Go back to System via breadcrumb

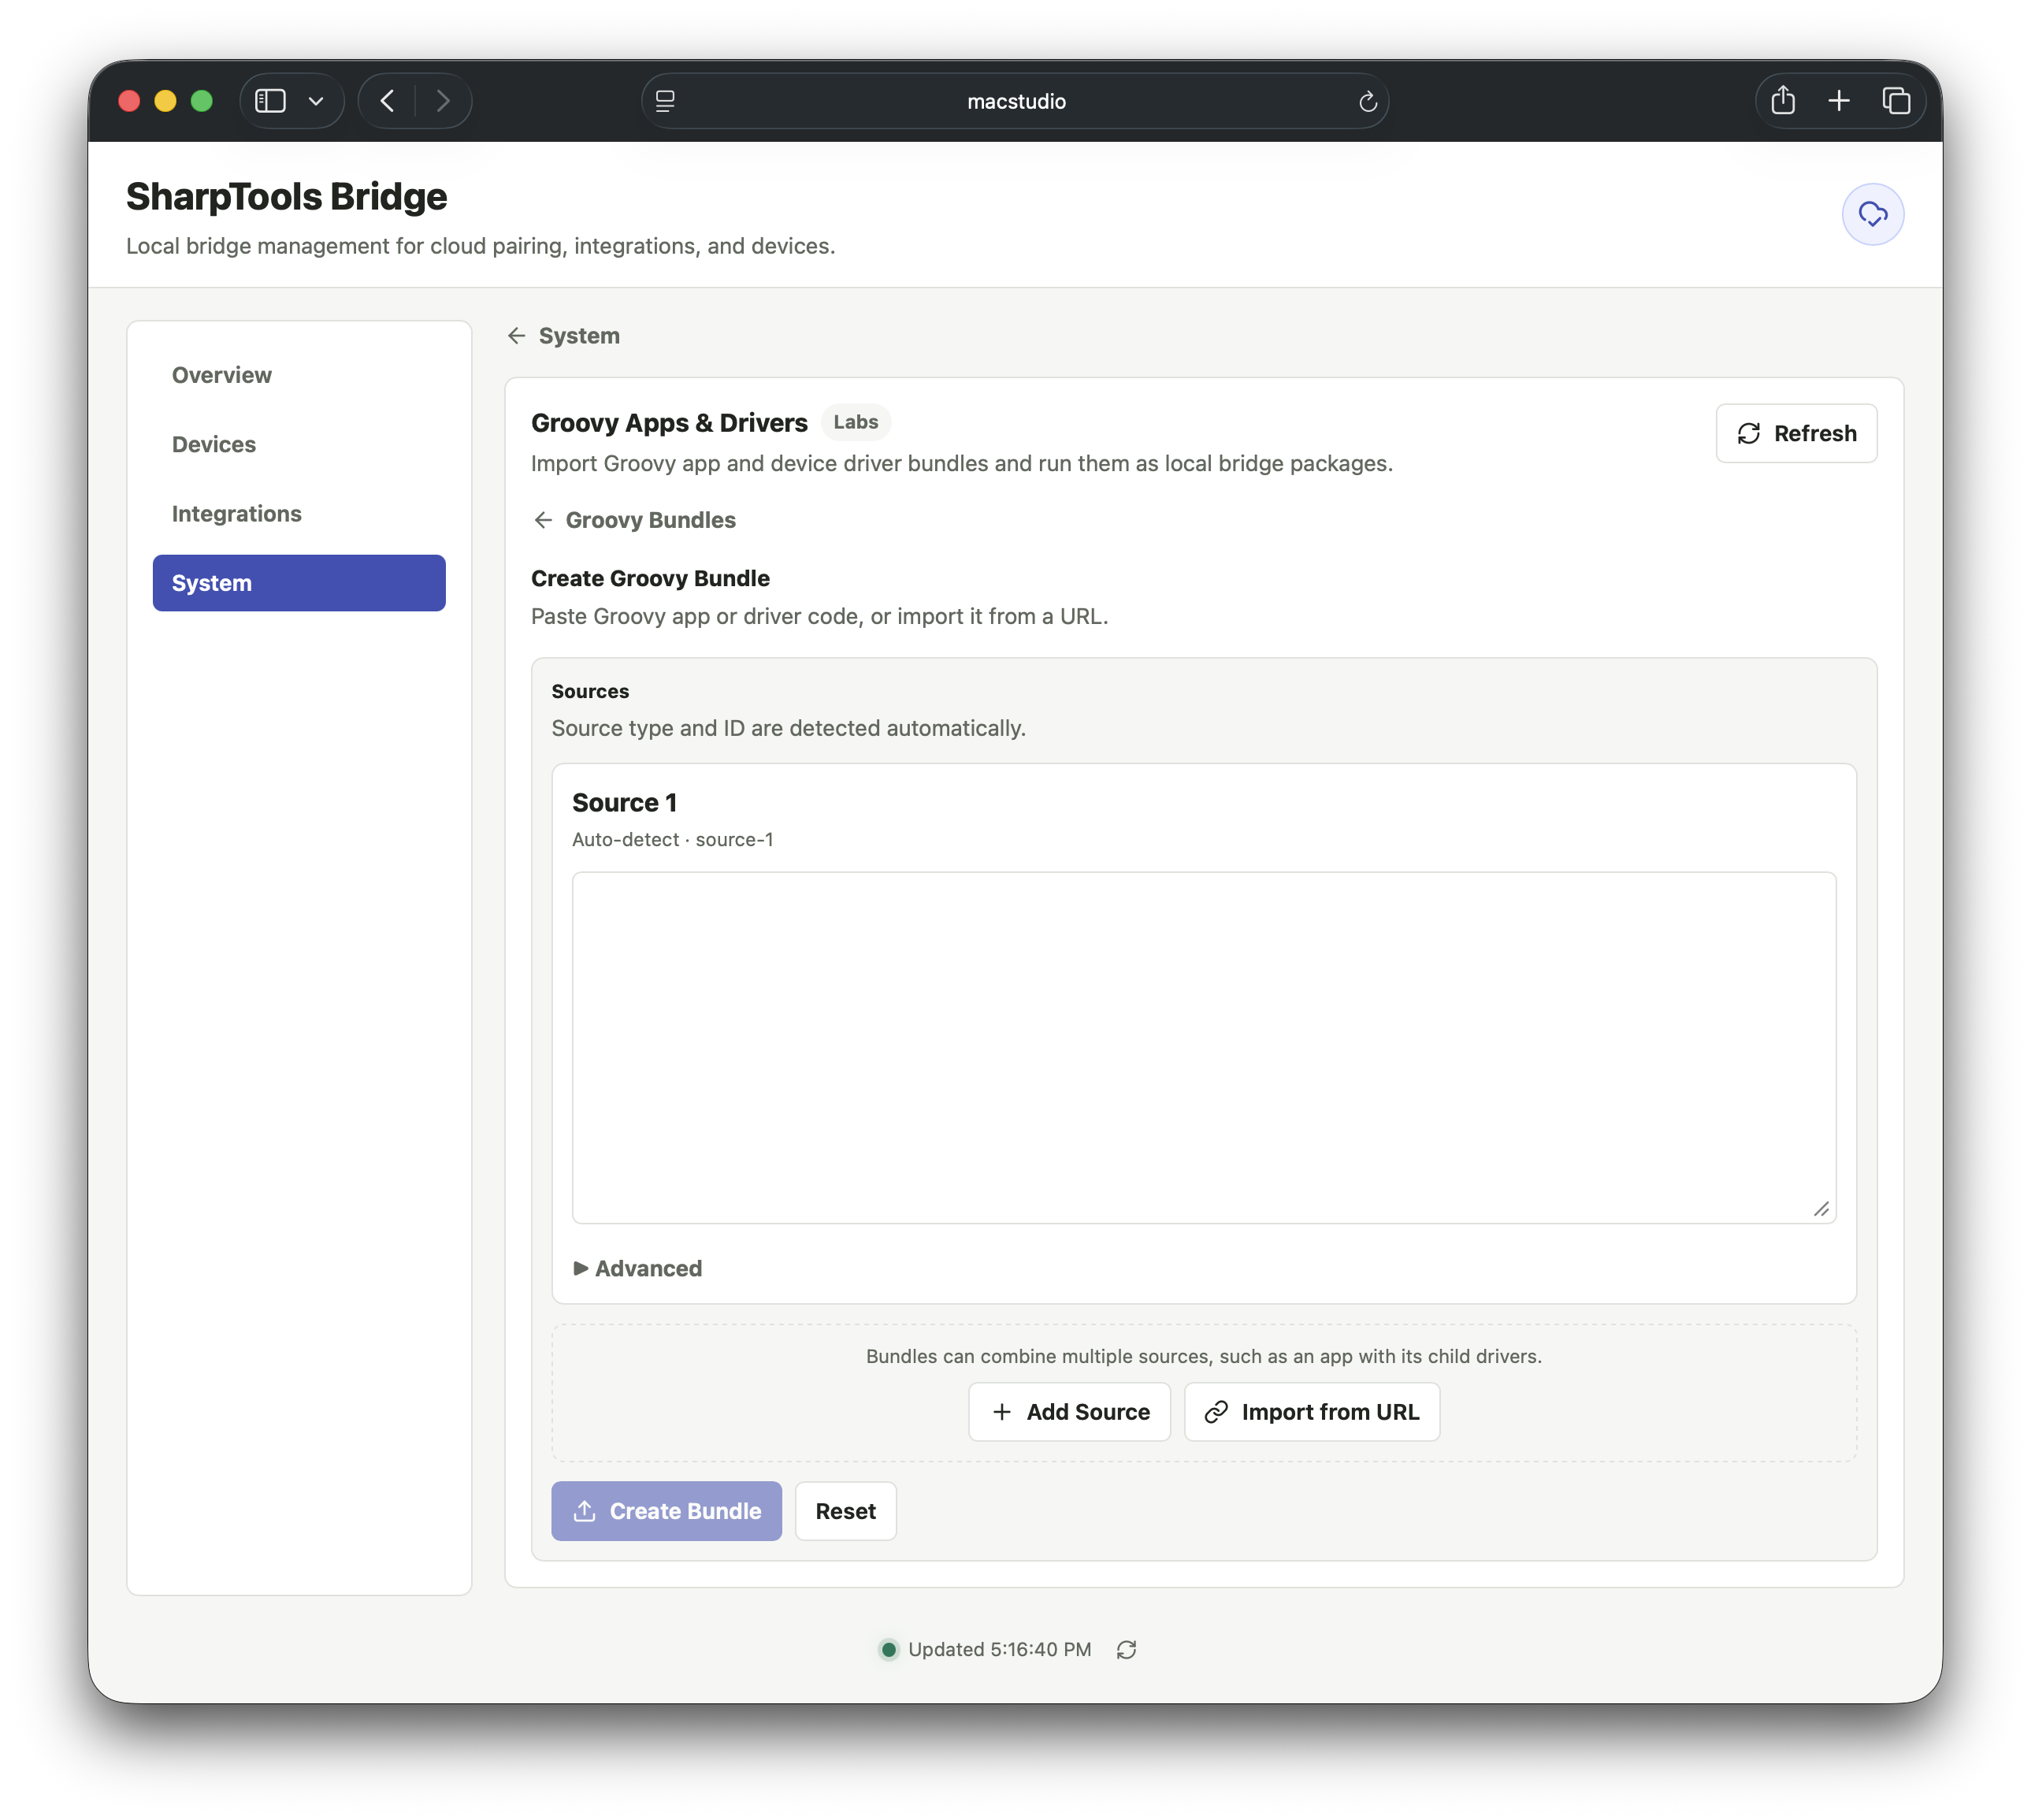(x=563, y=336)
